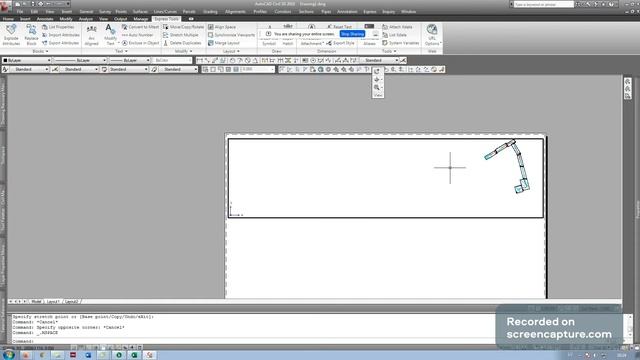Switch to the Insert ribbon tab

[25, 19]
